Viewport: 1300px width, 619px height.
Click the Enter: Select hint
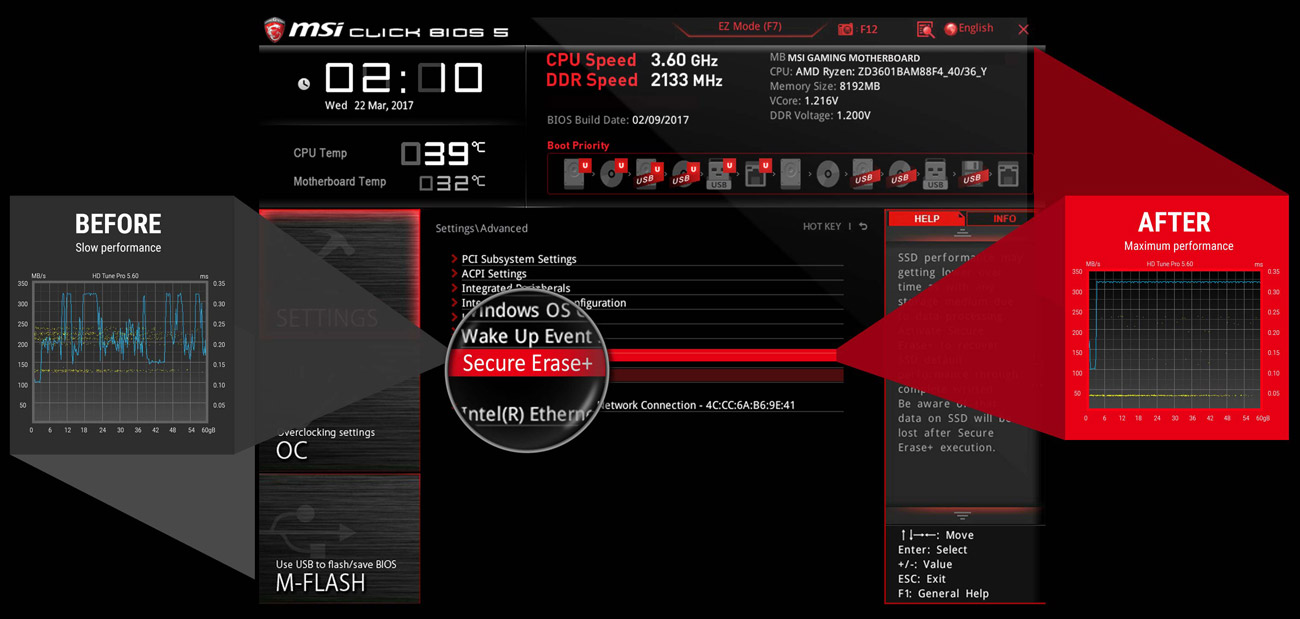[x=932, y=550]
